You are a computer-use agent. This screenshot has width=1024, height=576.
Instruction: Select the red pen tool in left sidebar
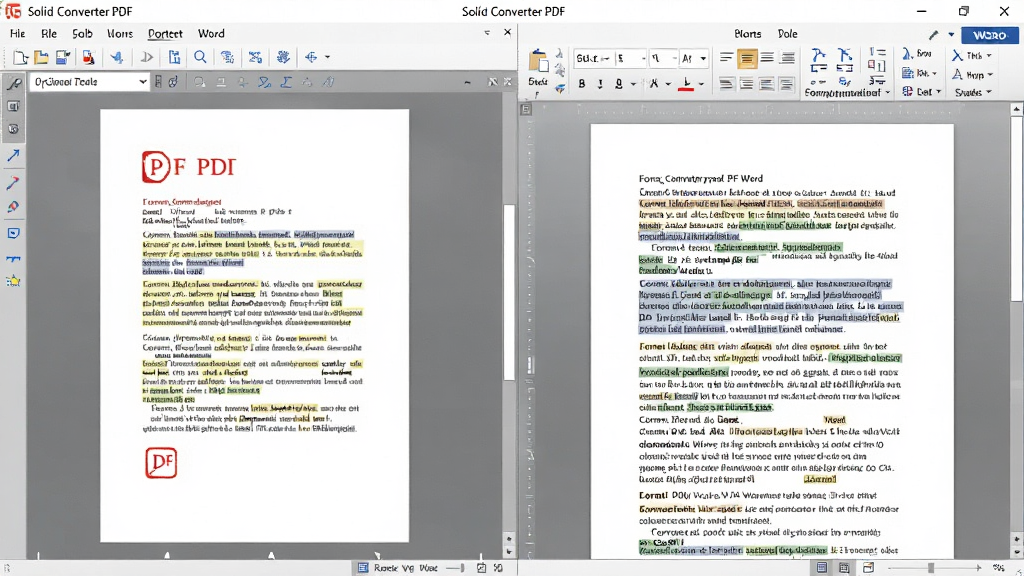point(13,182)
